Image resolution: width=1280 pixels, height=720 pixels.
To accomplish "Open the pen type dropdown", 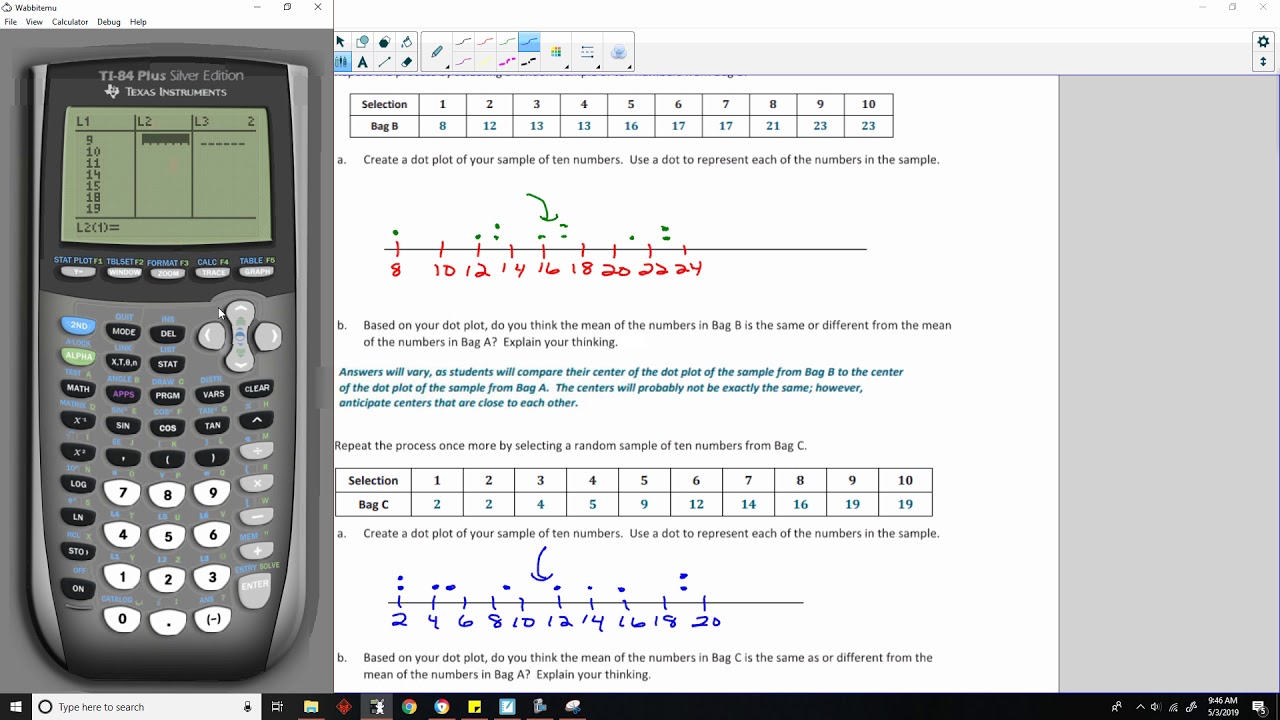I will click(438, 52).
